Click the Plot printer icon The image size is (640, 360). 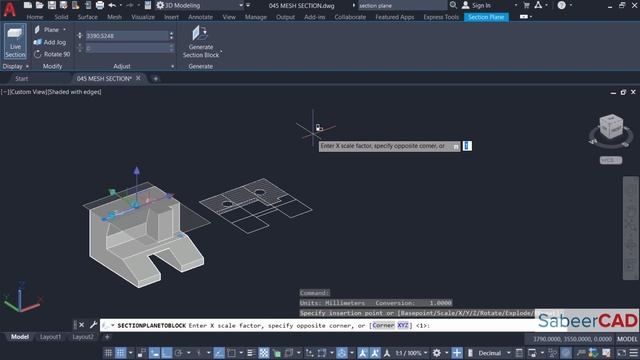point(100,5)
